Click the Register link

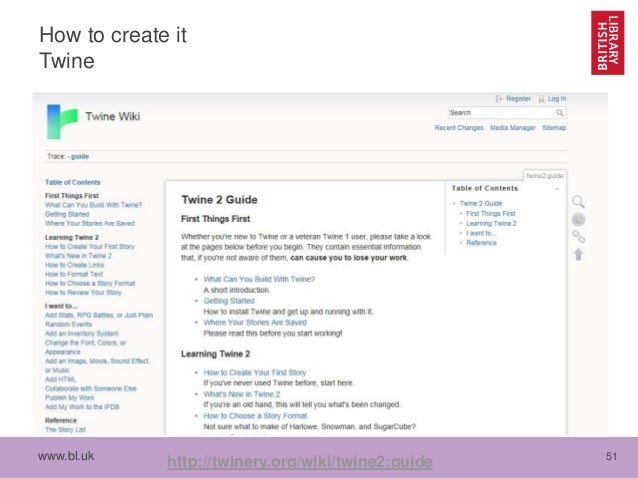tap(518, 99)
